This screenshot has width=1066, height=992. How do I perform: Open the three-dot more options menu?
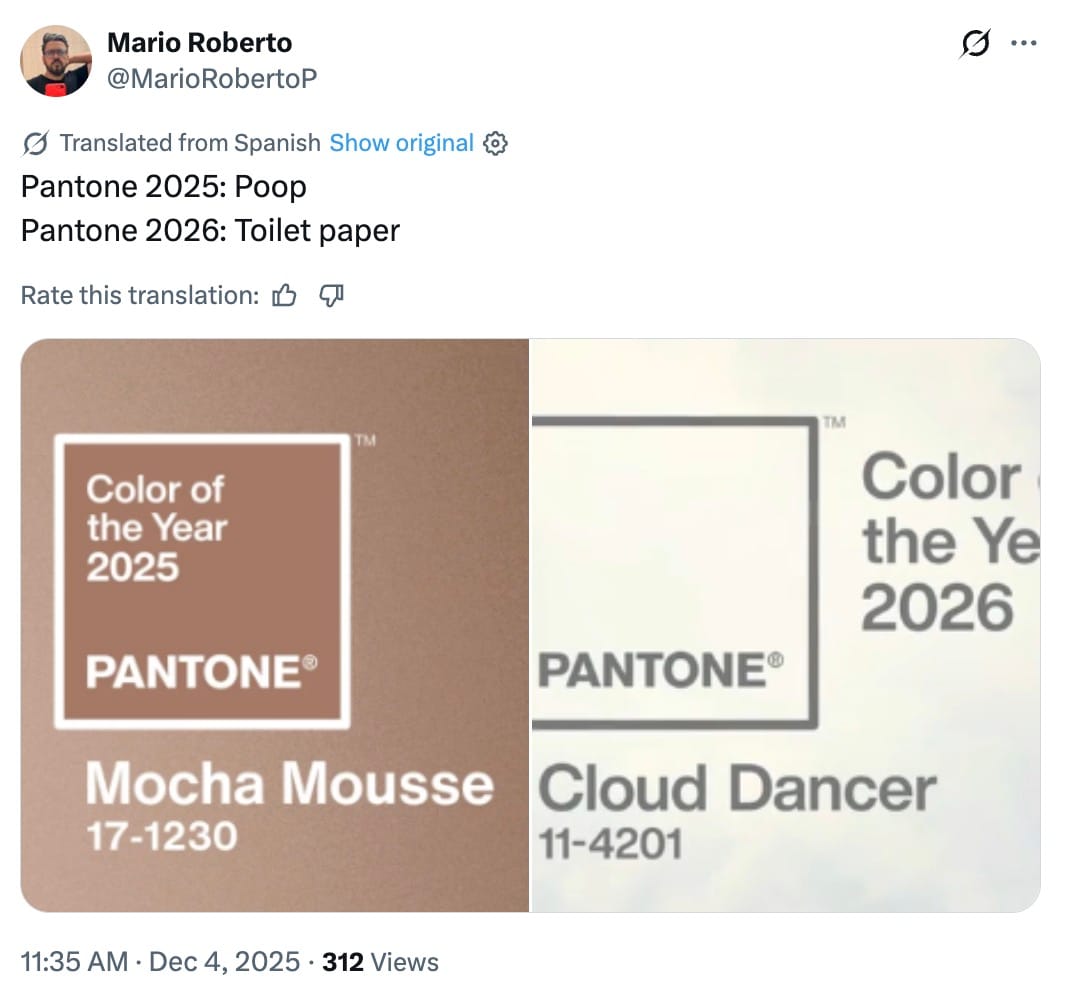[x=1024, y=43]
